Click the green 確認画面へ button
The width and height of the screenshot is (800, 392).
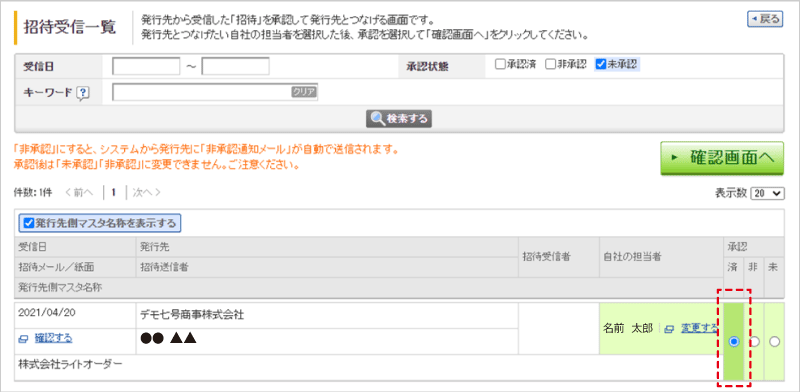tap(722, 158)
